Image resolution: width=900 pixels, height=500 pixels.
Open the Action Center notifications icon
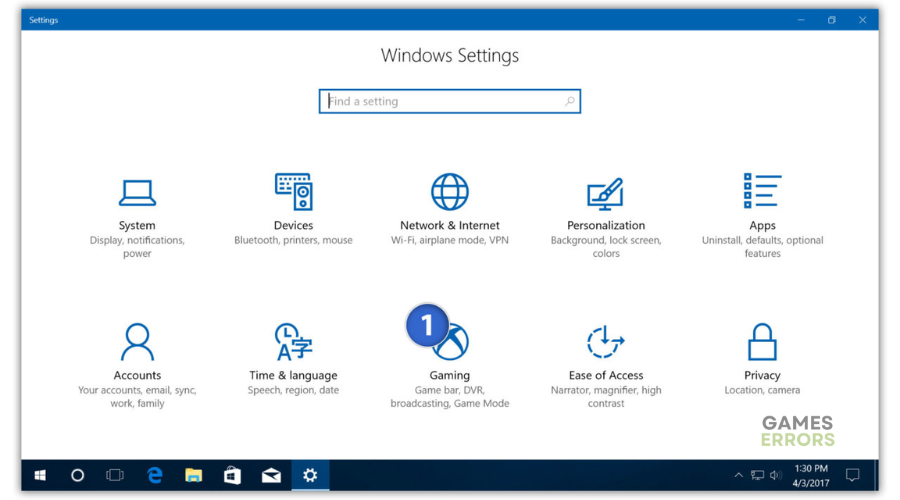click(853, 475)
